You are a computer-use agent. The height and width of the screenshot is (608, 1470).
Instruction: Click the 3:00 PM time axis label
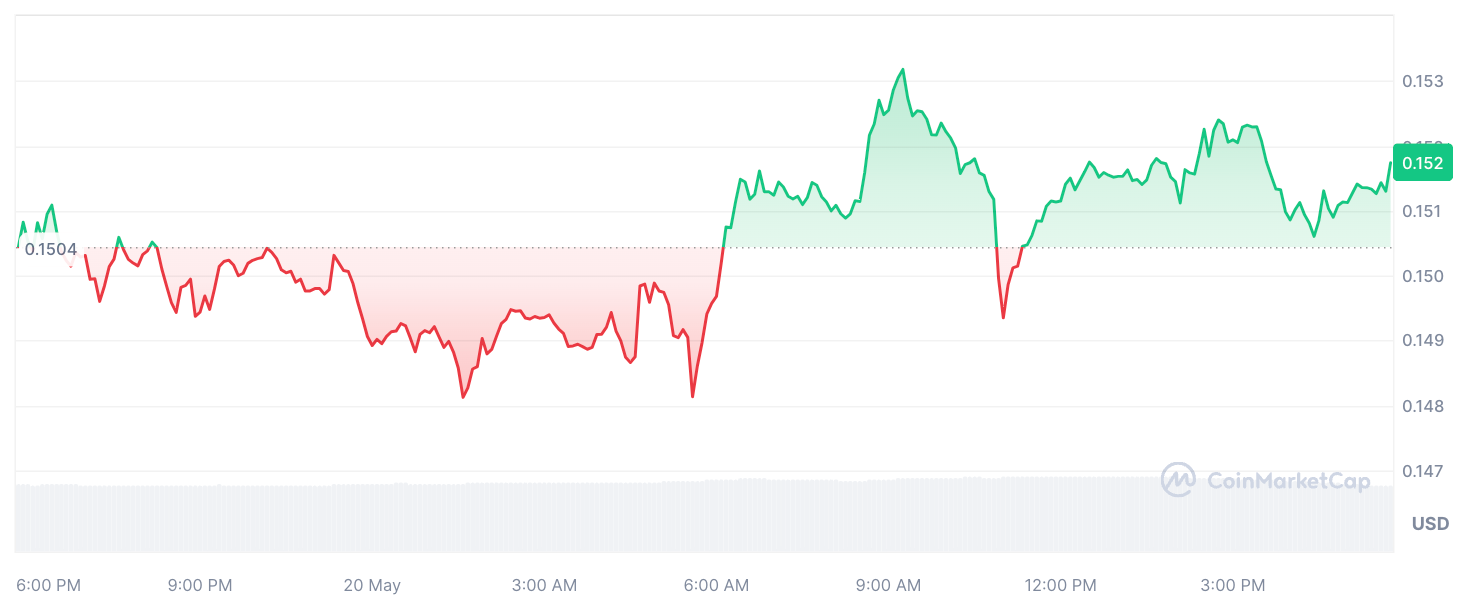pos(1232,585)
